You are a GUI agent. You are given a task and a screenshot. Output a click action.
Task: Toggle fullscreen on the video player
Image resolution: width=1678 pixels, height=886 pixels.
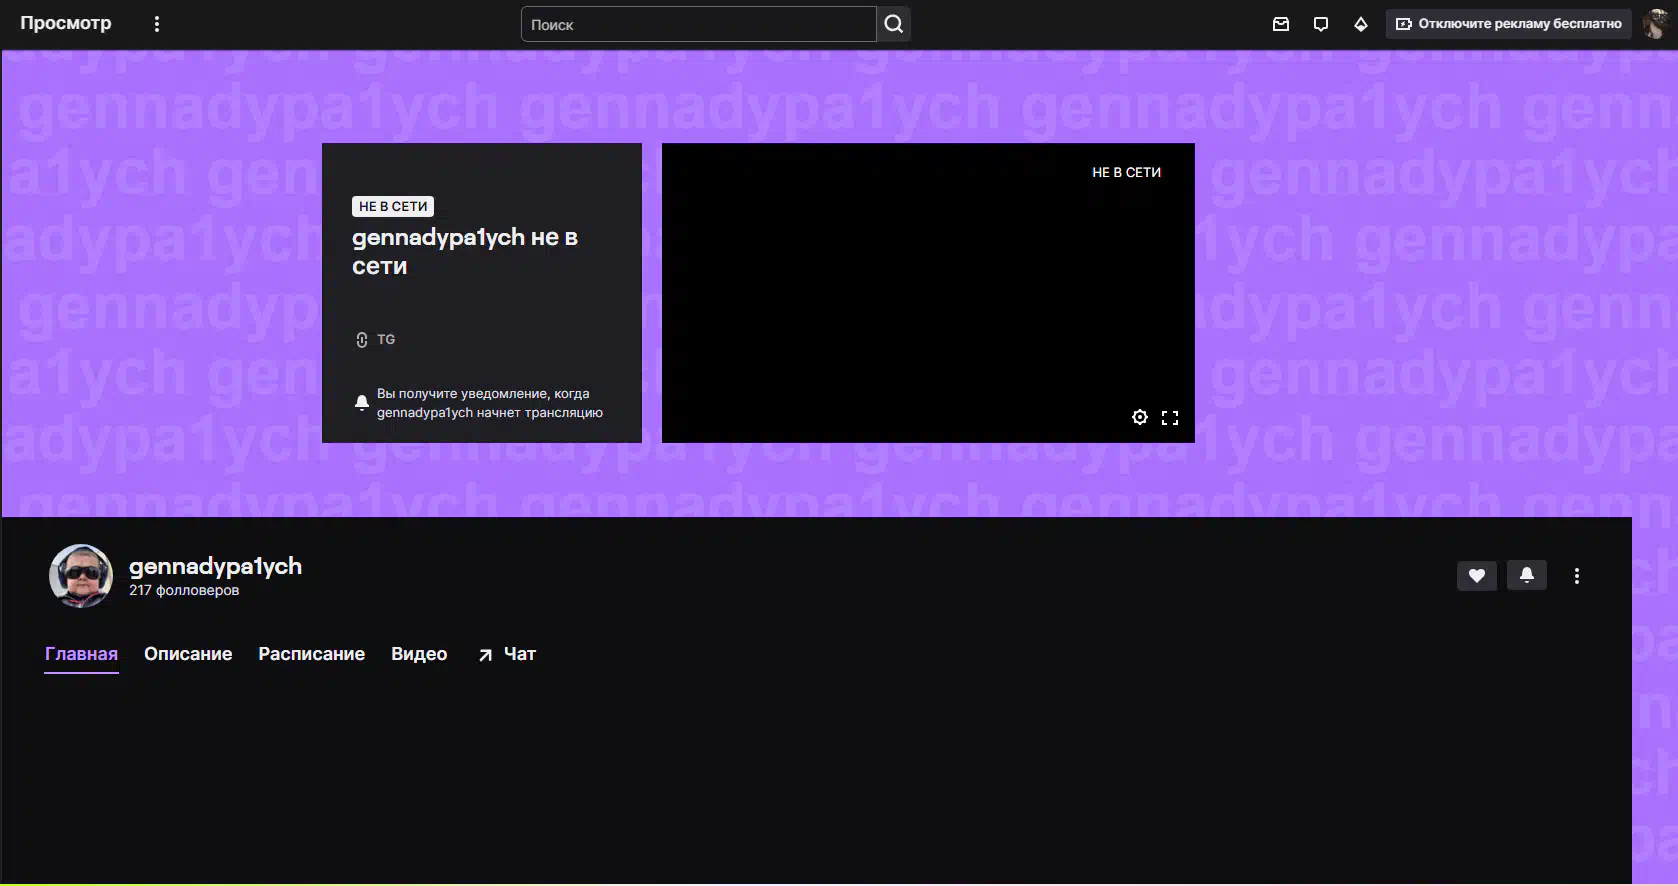click(x=1170, y=418)
